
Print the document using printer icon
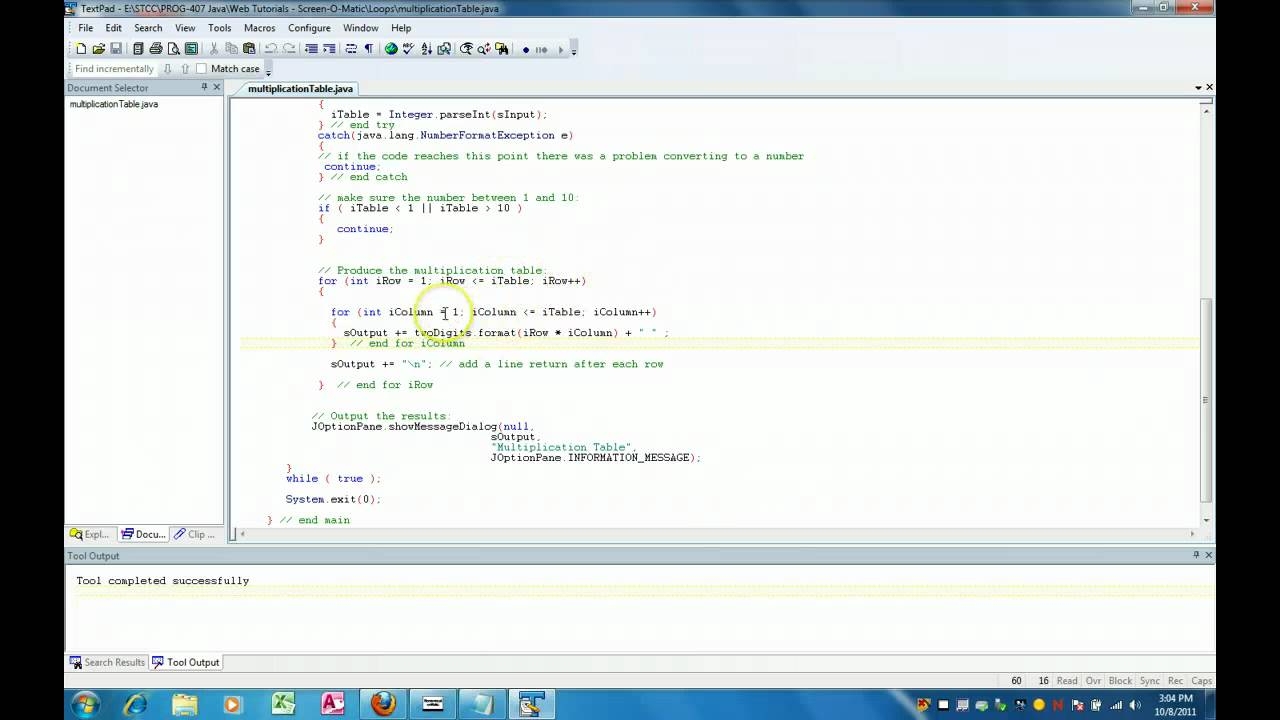(156, 49)
